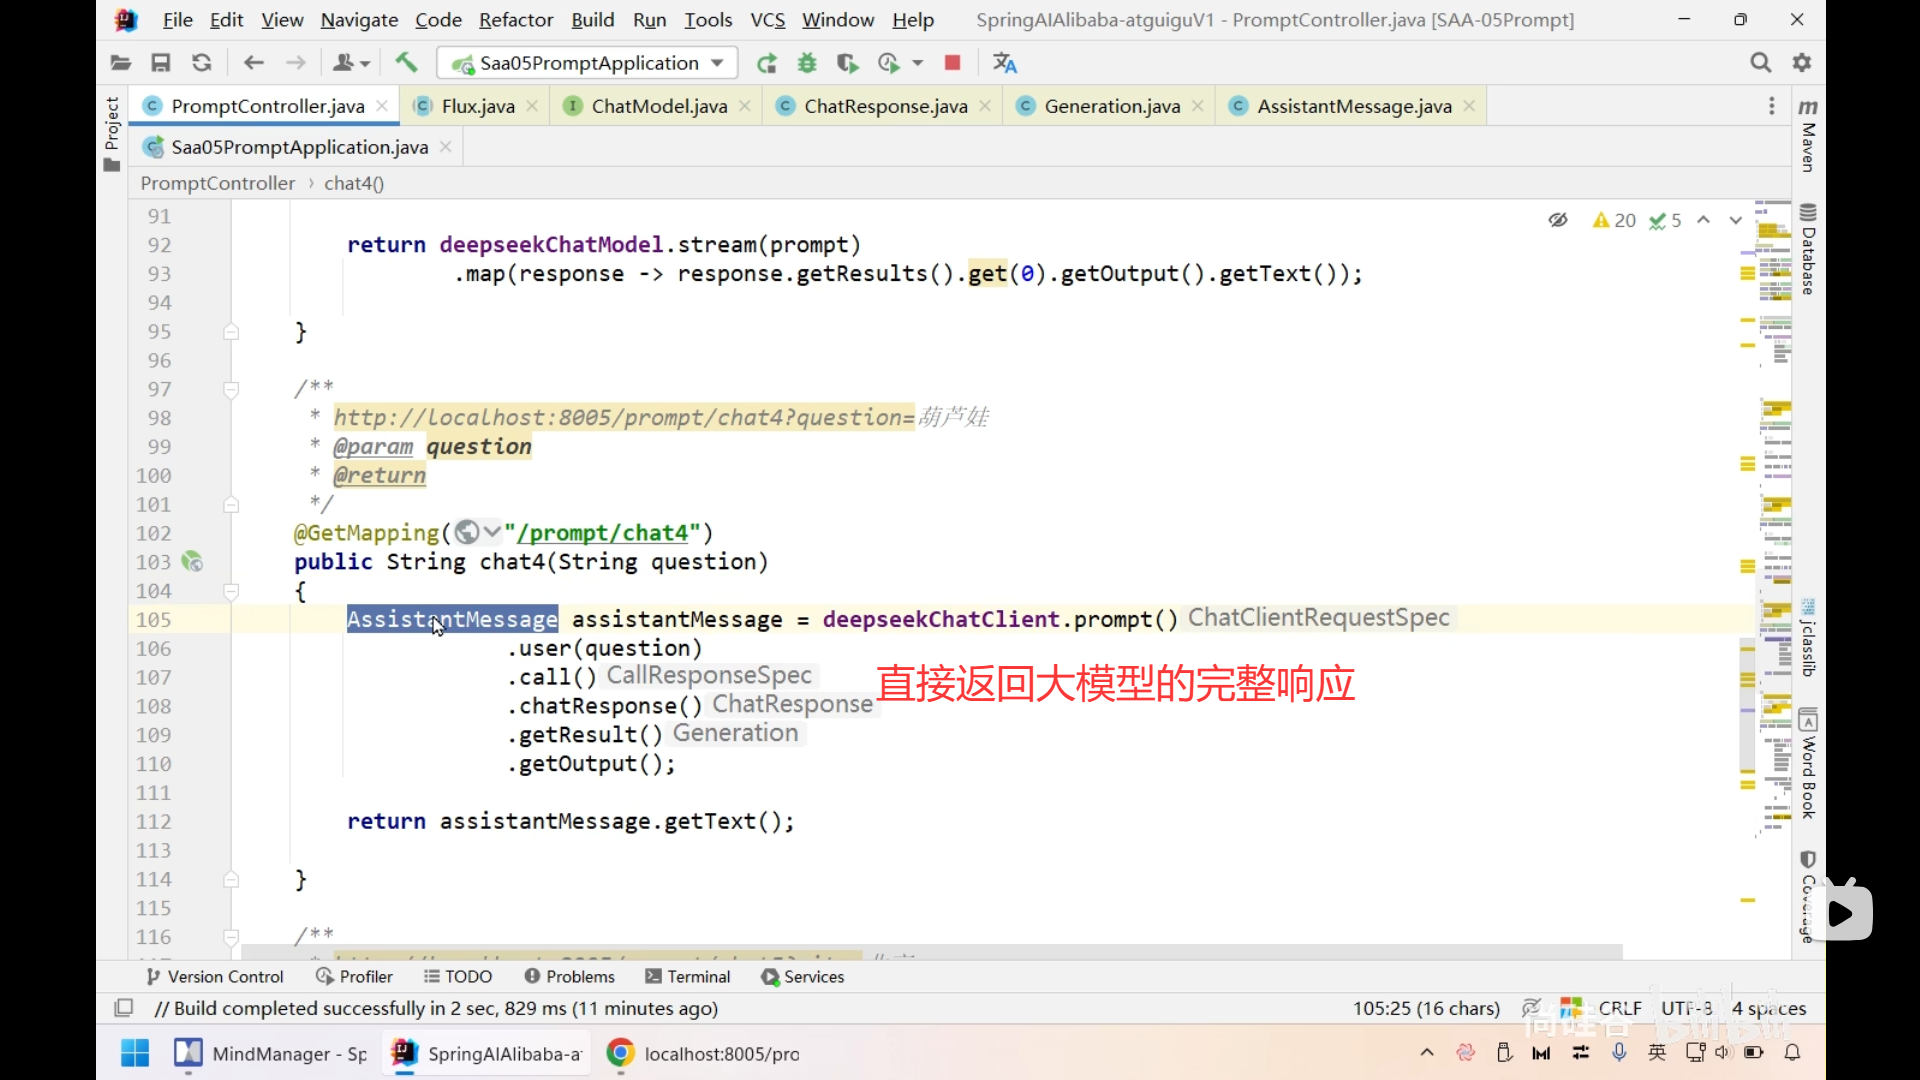This screenshot has height=1080, width=1920.
Task: Collapse the chat4 method fold marker at line 104
Action: (231, 591)
